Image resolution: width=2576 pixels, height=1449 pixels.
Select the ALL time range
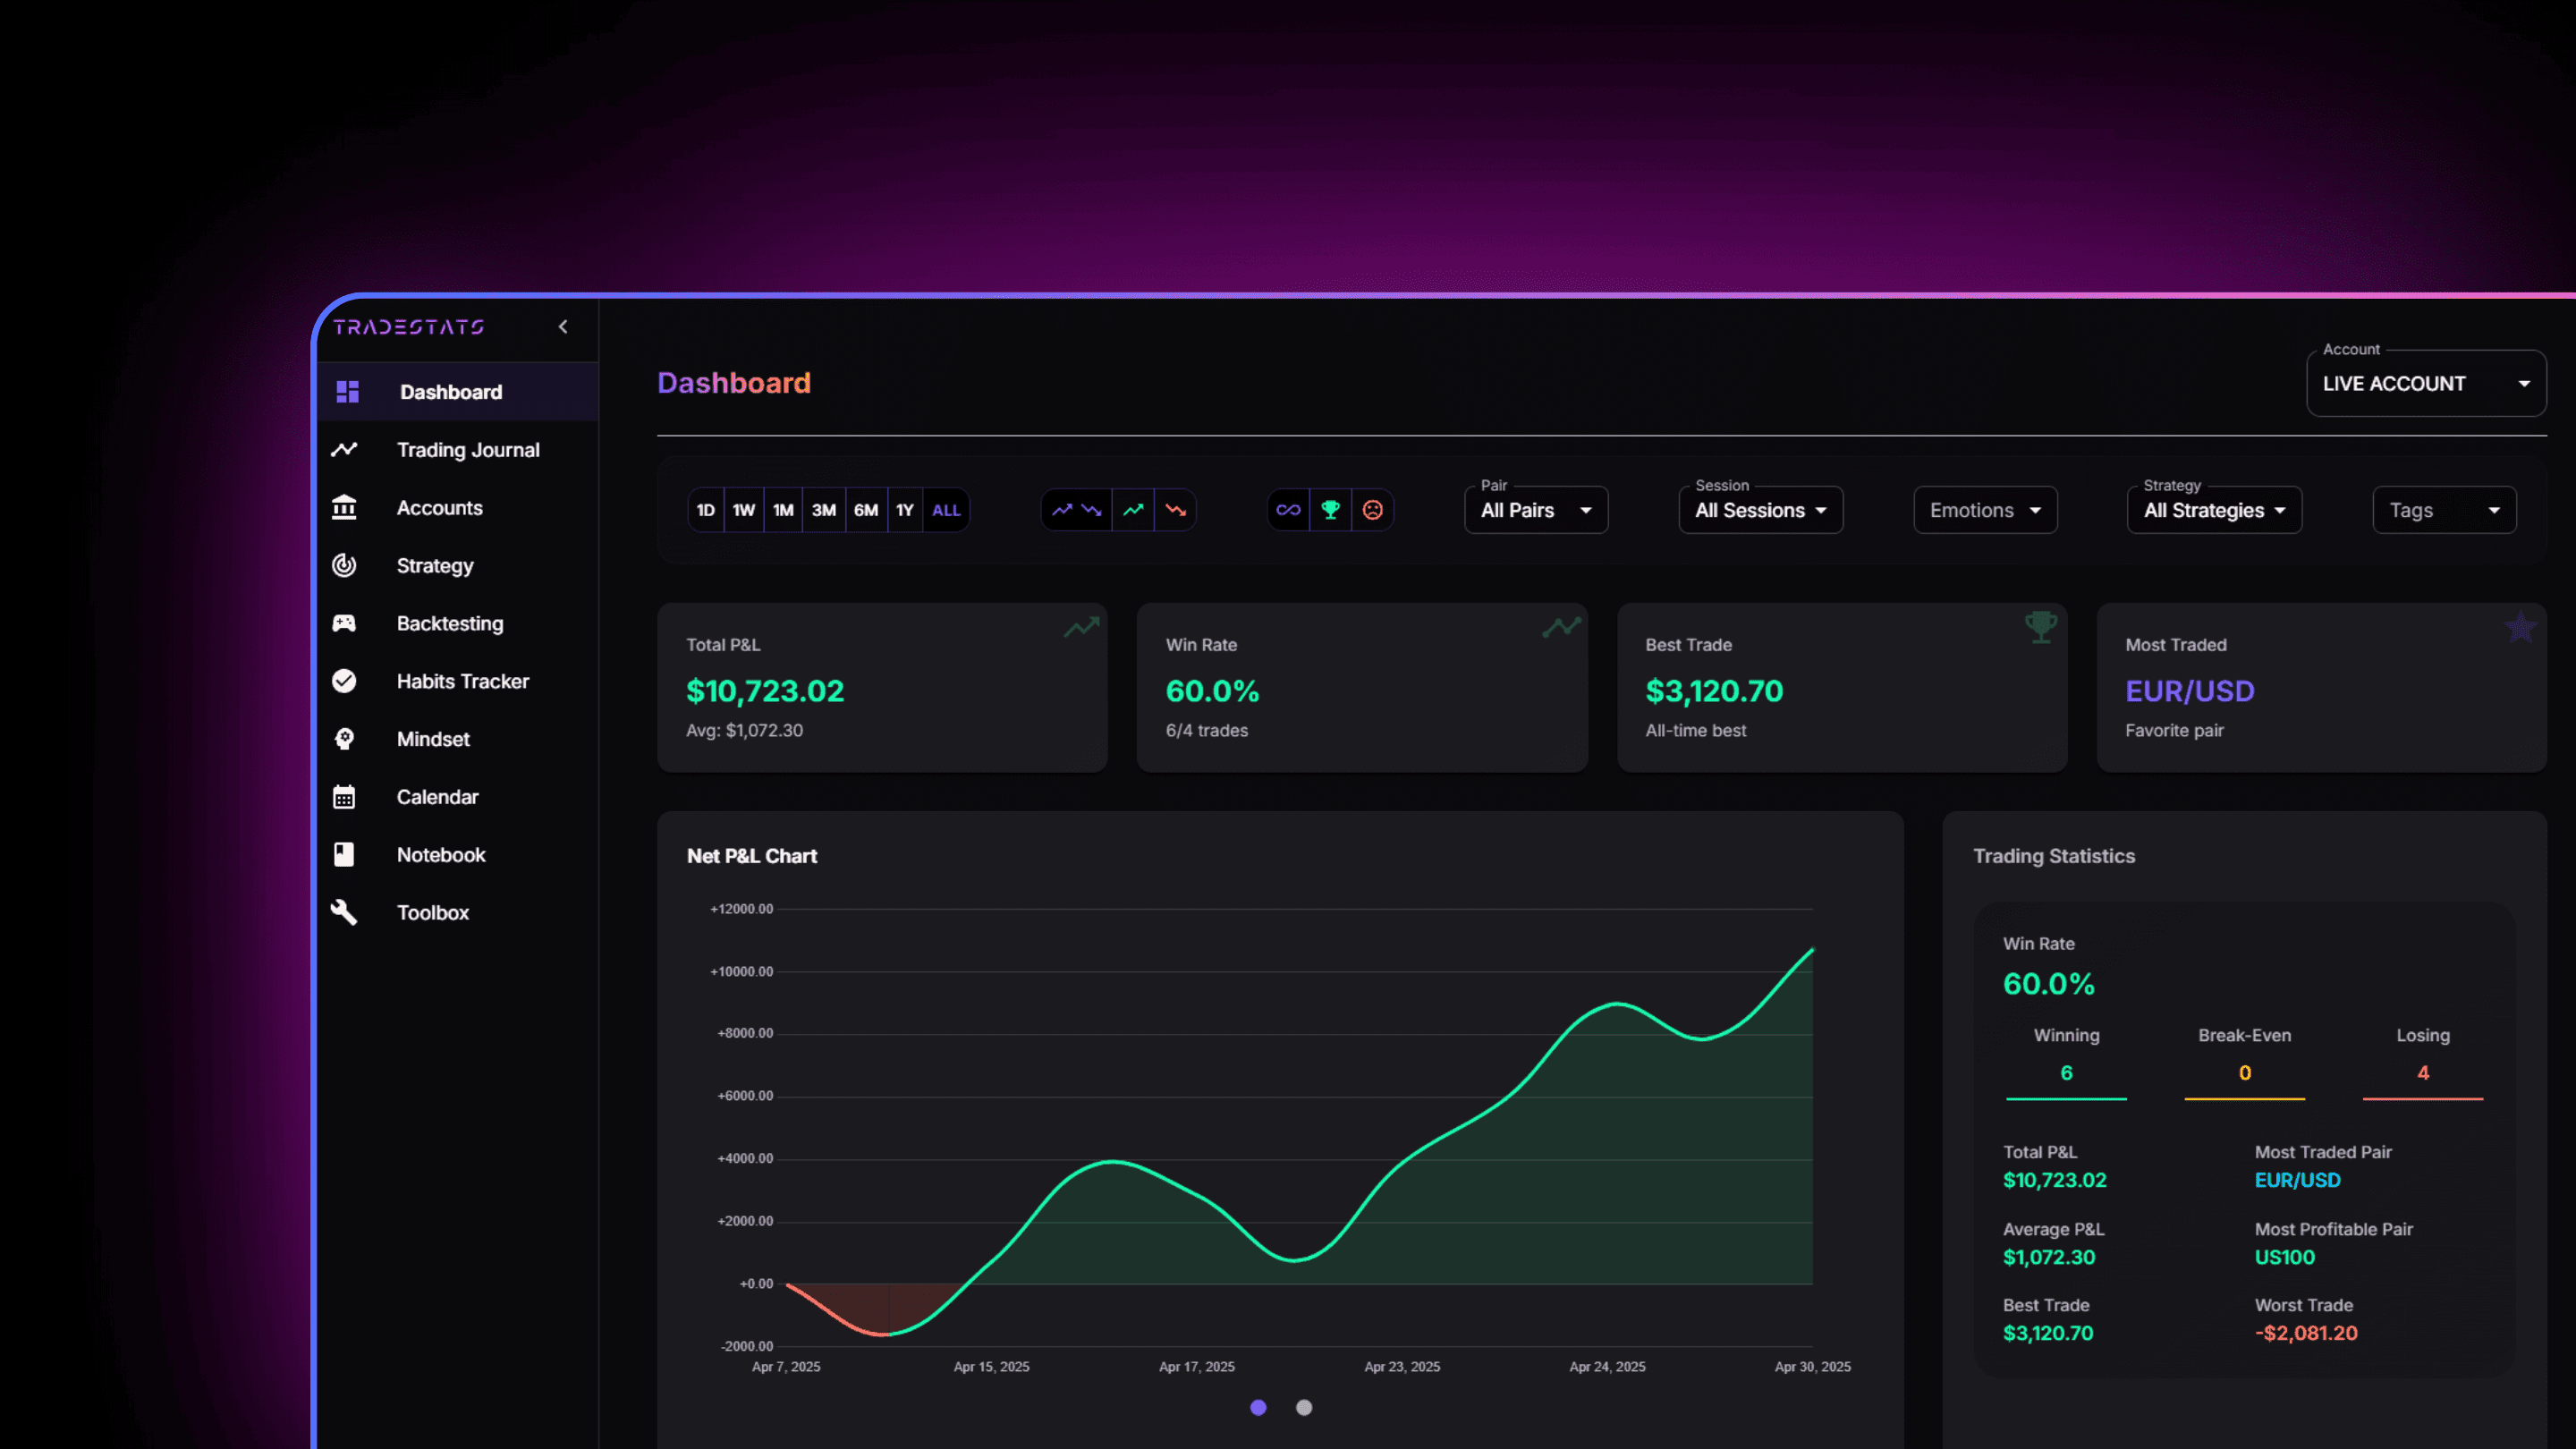tap(946, 510)
